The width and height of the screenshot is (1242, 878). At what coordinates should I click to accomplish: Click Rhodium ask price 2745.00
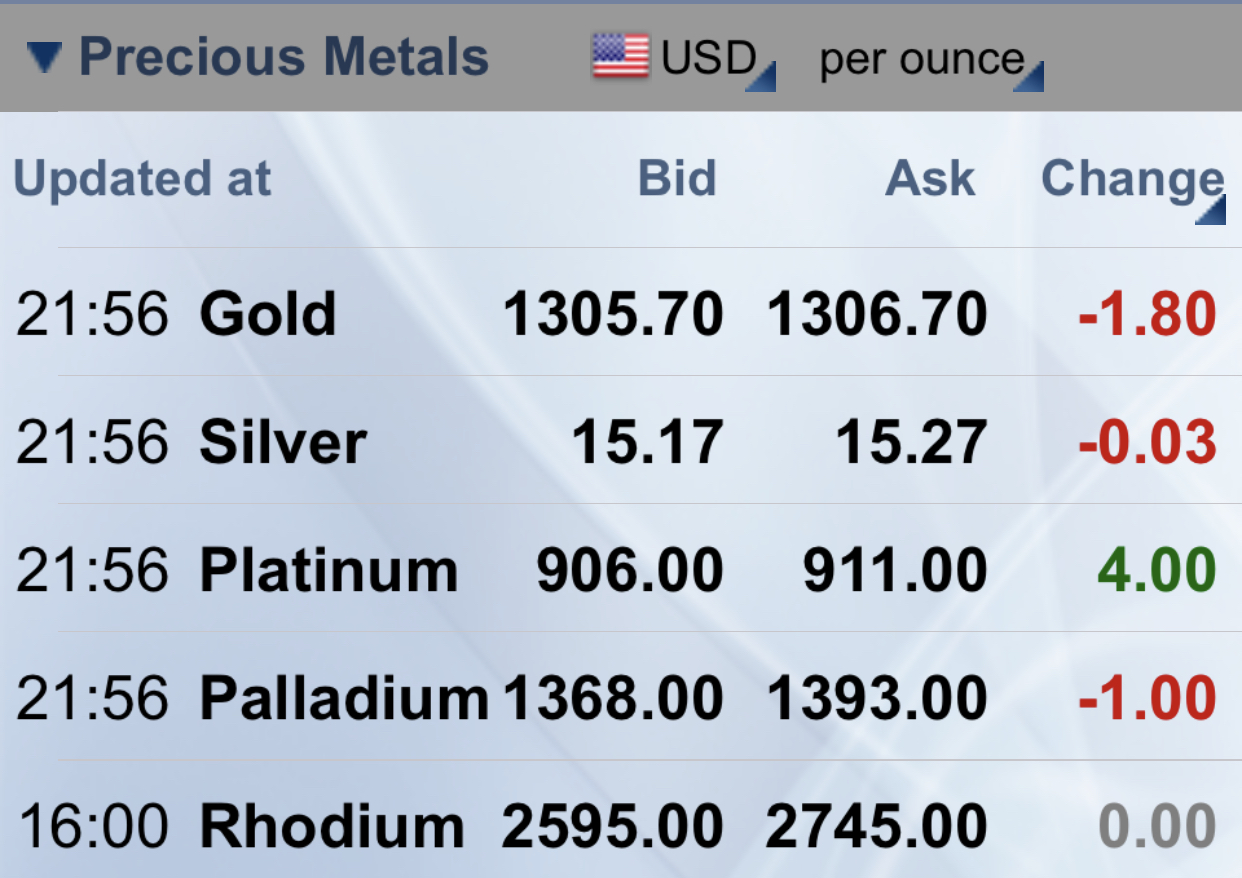click(877, 826)
